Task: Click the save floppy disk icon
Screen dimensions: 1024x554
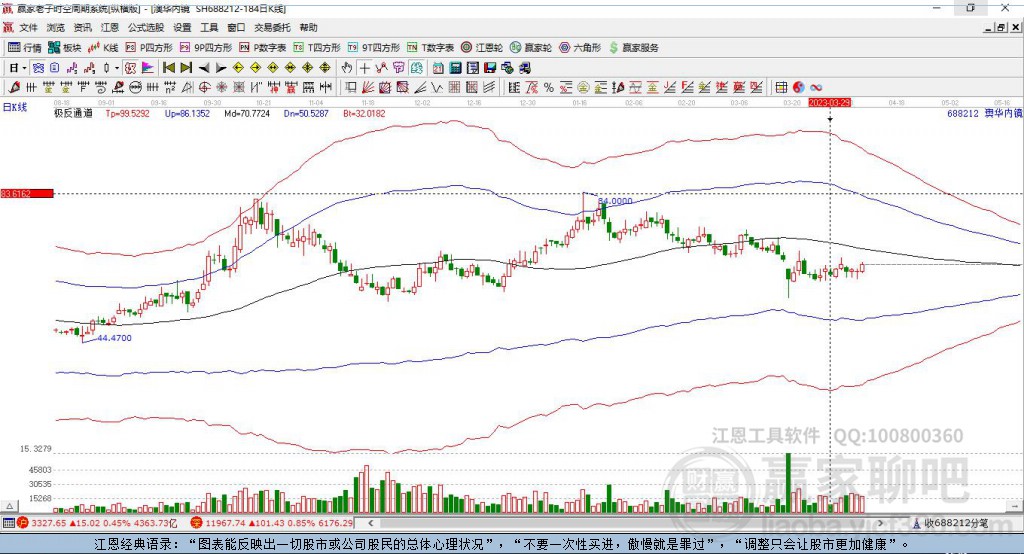Action: (x=490, y=68)
